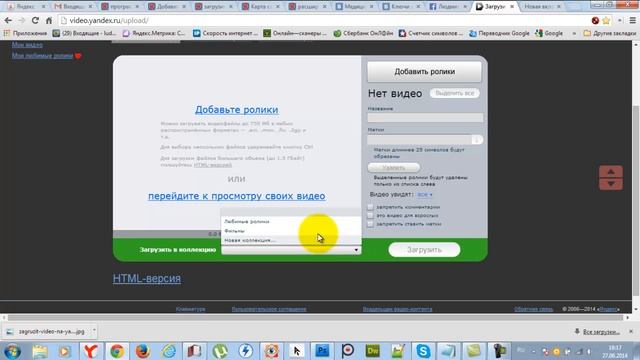Open 'Мои видео' sidebar link
640x360 pixels.
coord(27,45)
